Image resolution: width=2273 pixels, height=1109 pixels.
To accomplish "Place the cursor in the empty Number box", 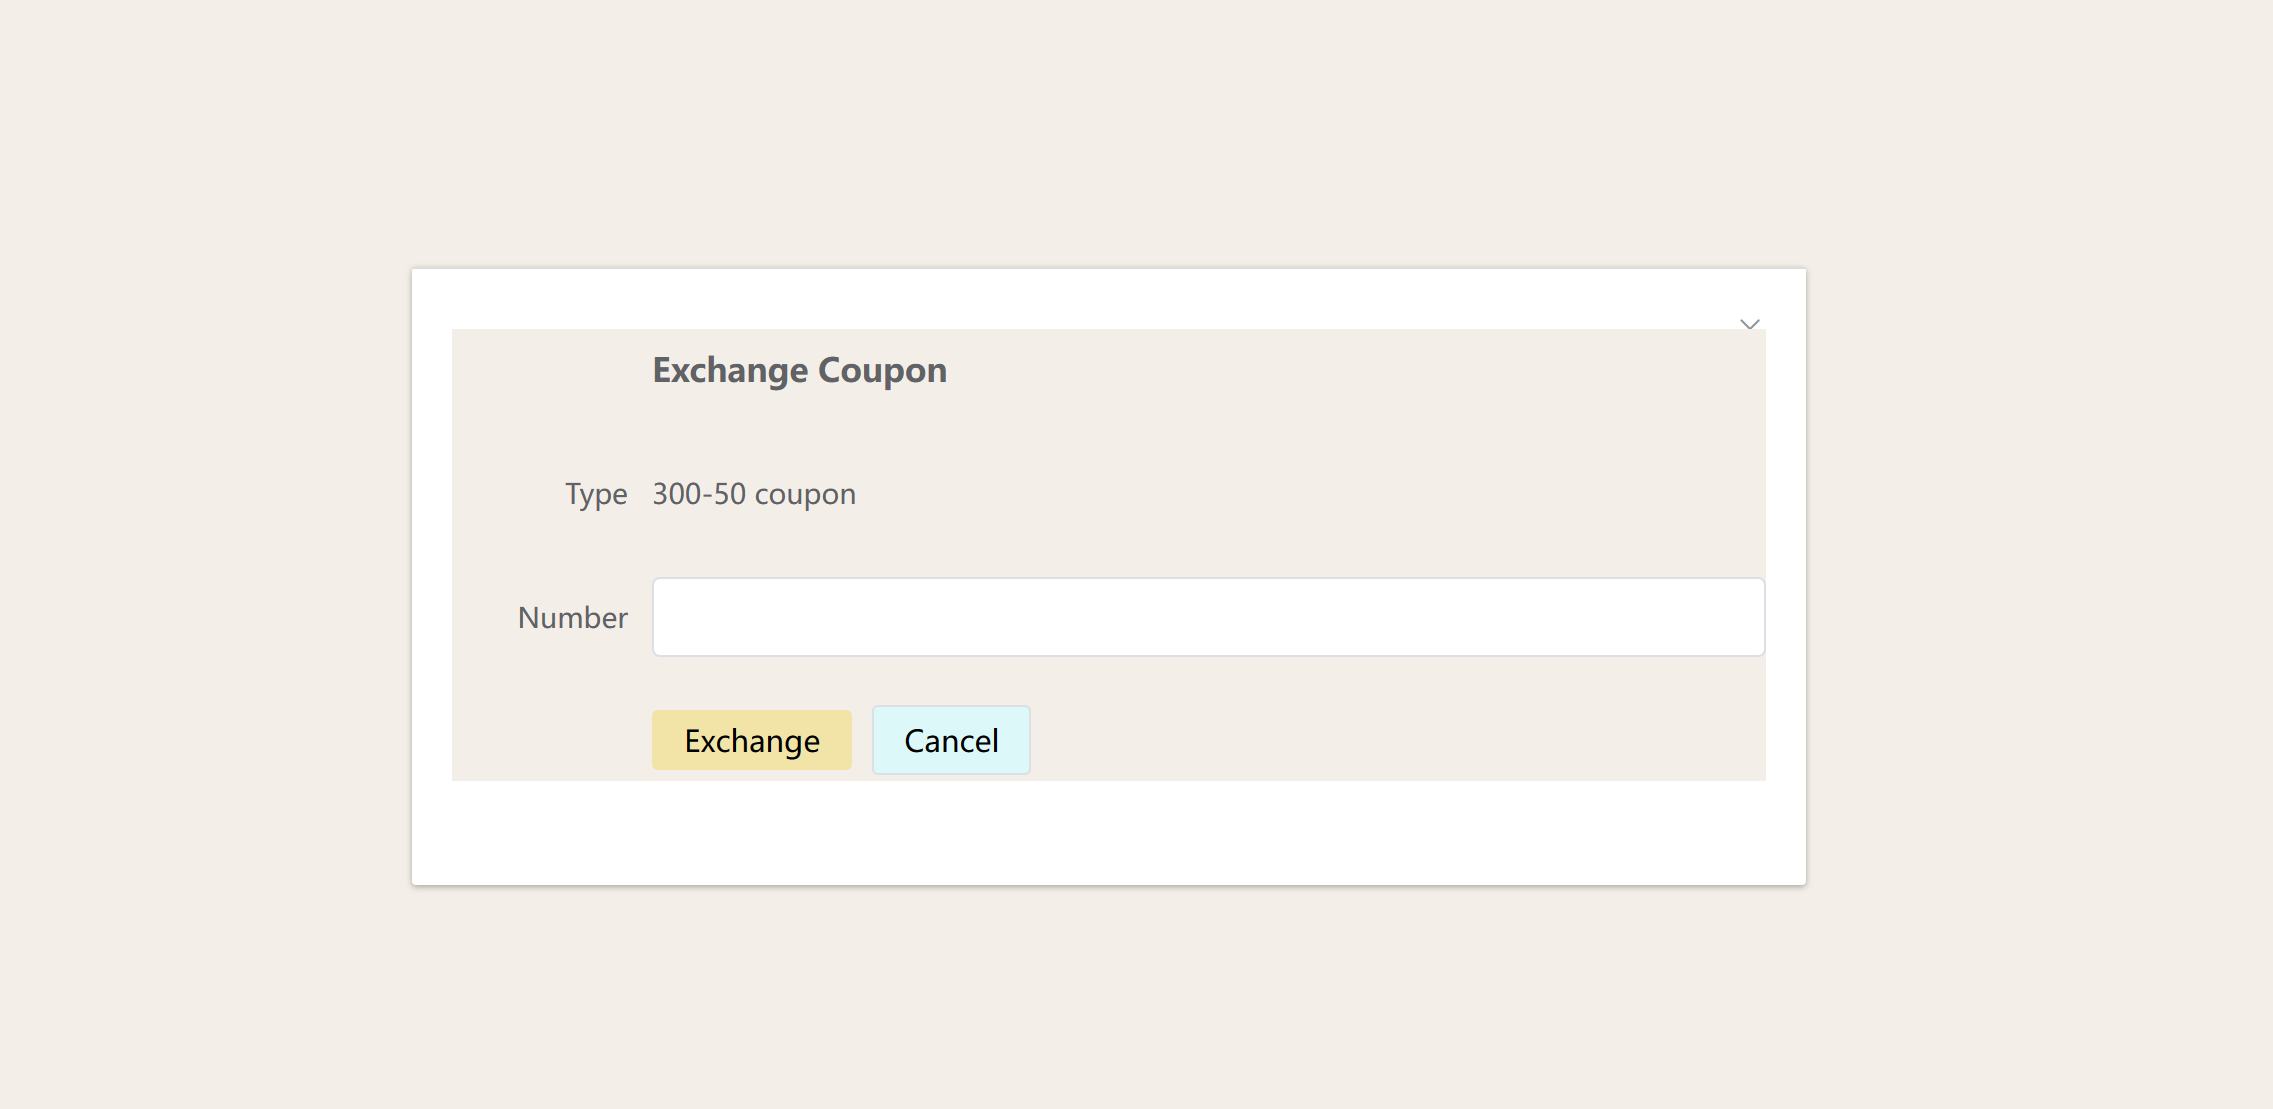I will point(1208,617).
